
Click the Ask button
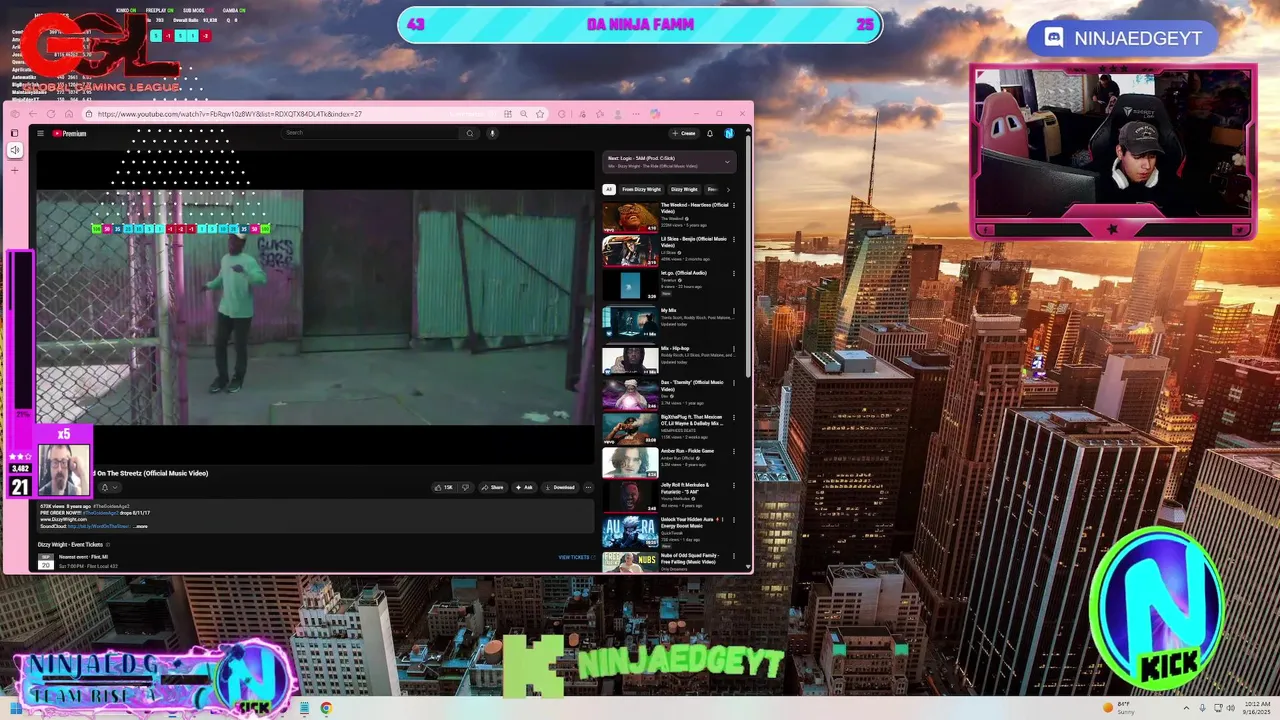[524, 487]
